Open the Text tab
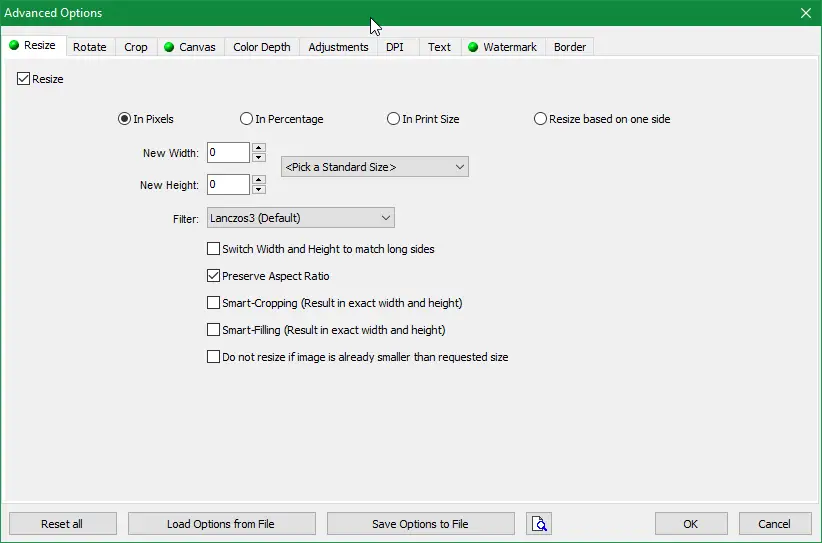 (x=439, y=47)
